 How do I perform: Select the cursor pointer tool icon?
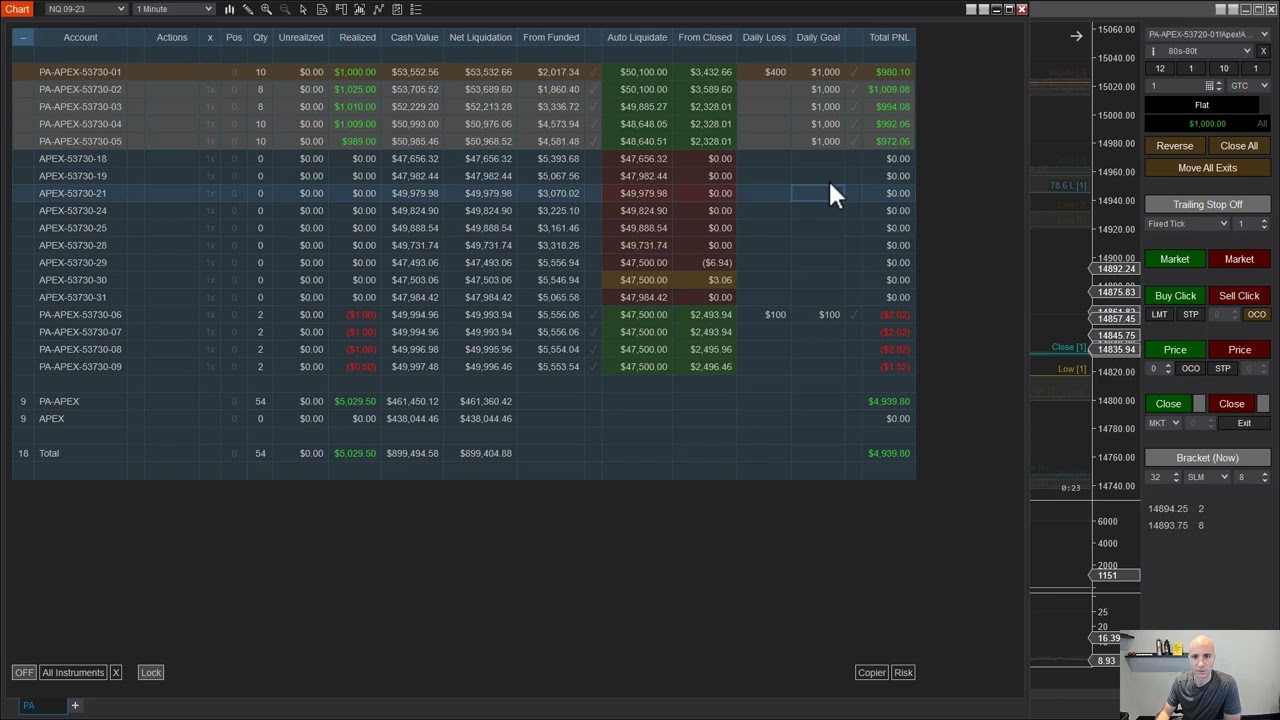(303, 9)
